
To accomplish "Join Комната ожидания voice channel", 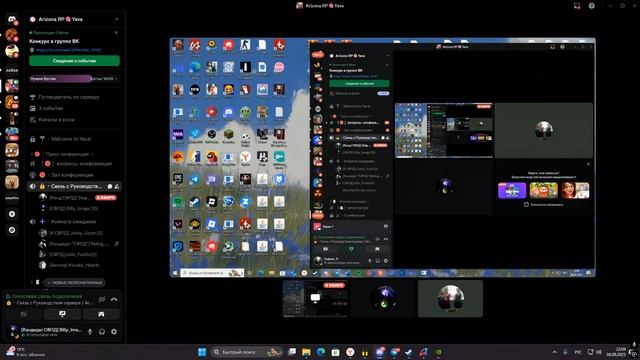I will click(73, 222).
